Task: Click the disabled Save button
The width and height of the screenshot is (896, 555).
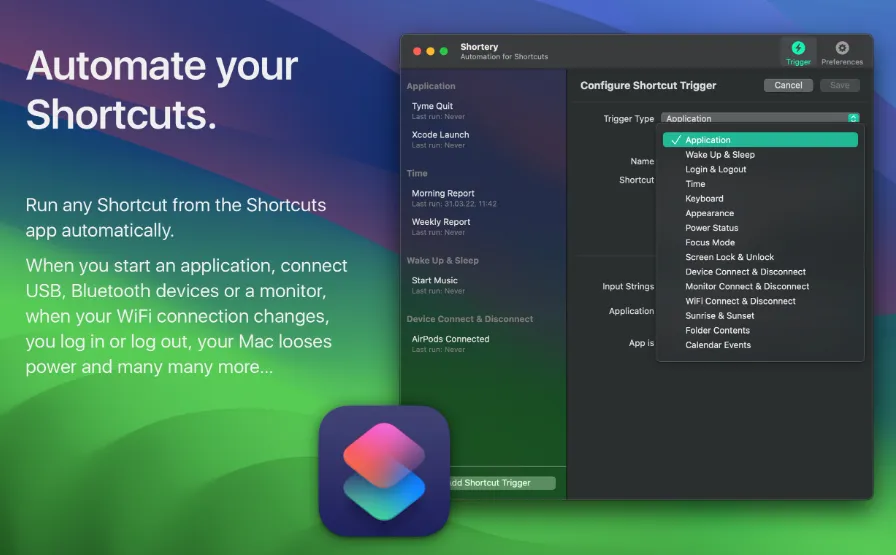Action: point(839,85)
